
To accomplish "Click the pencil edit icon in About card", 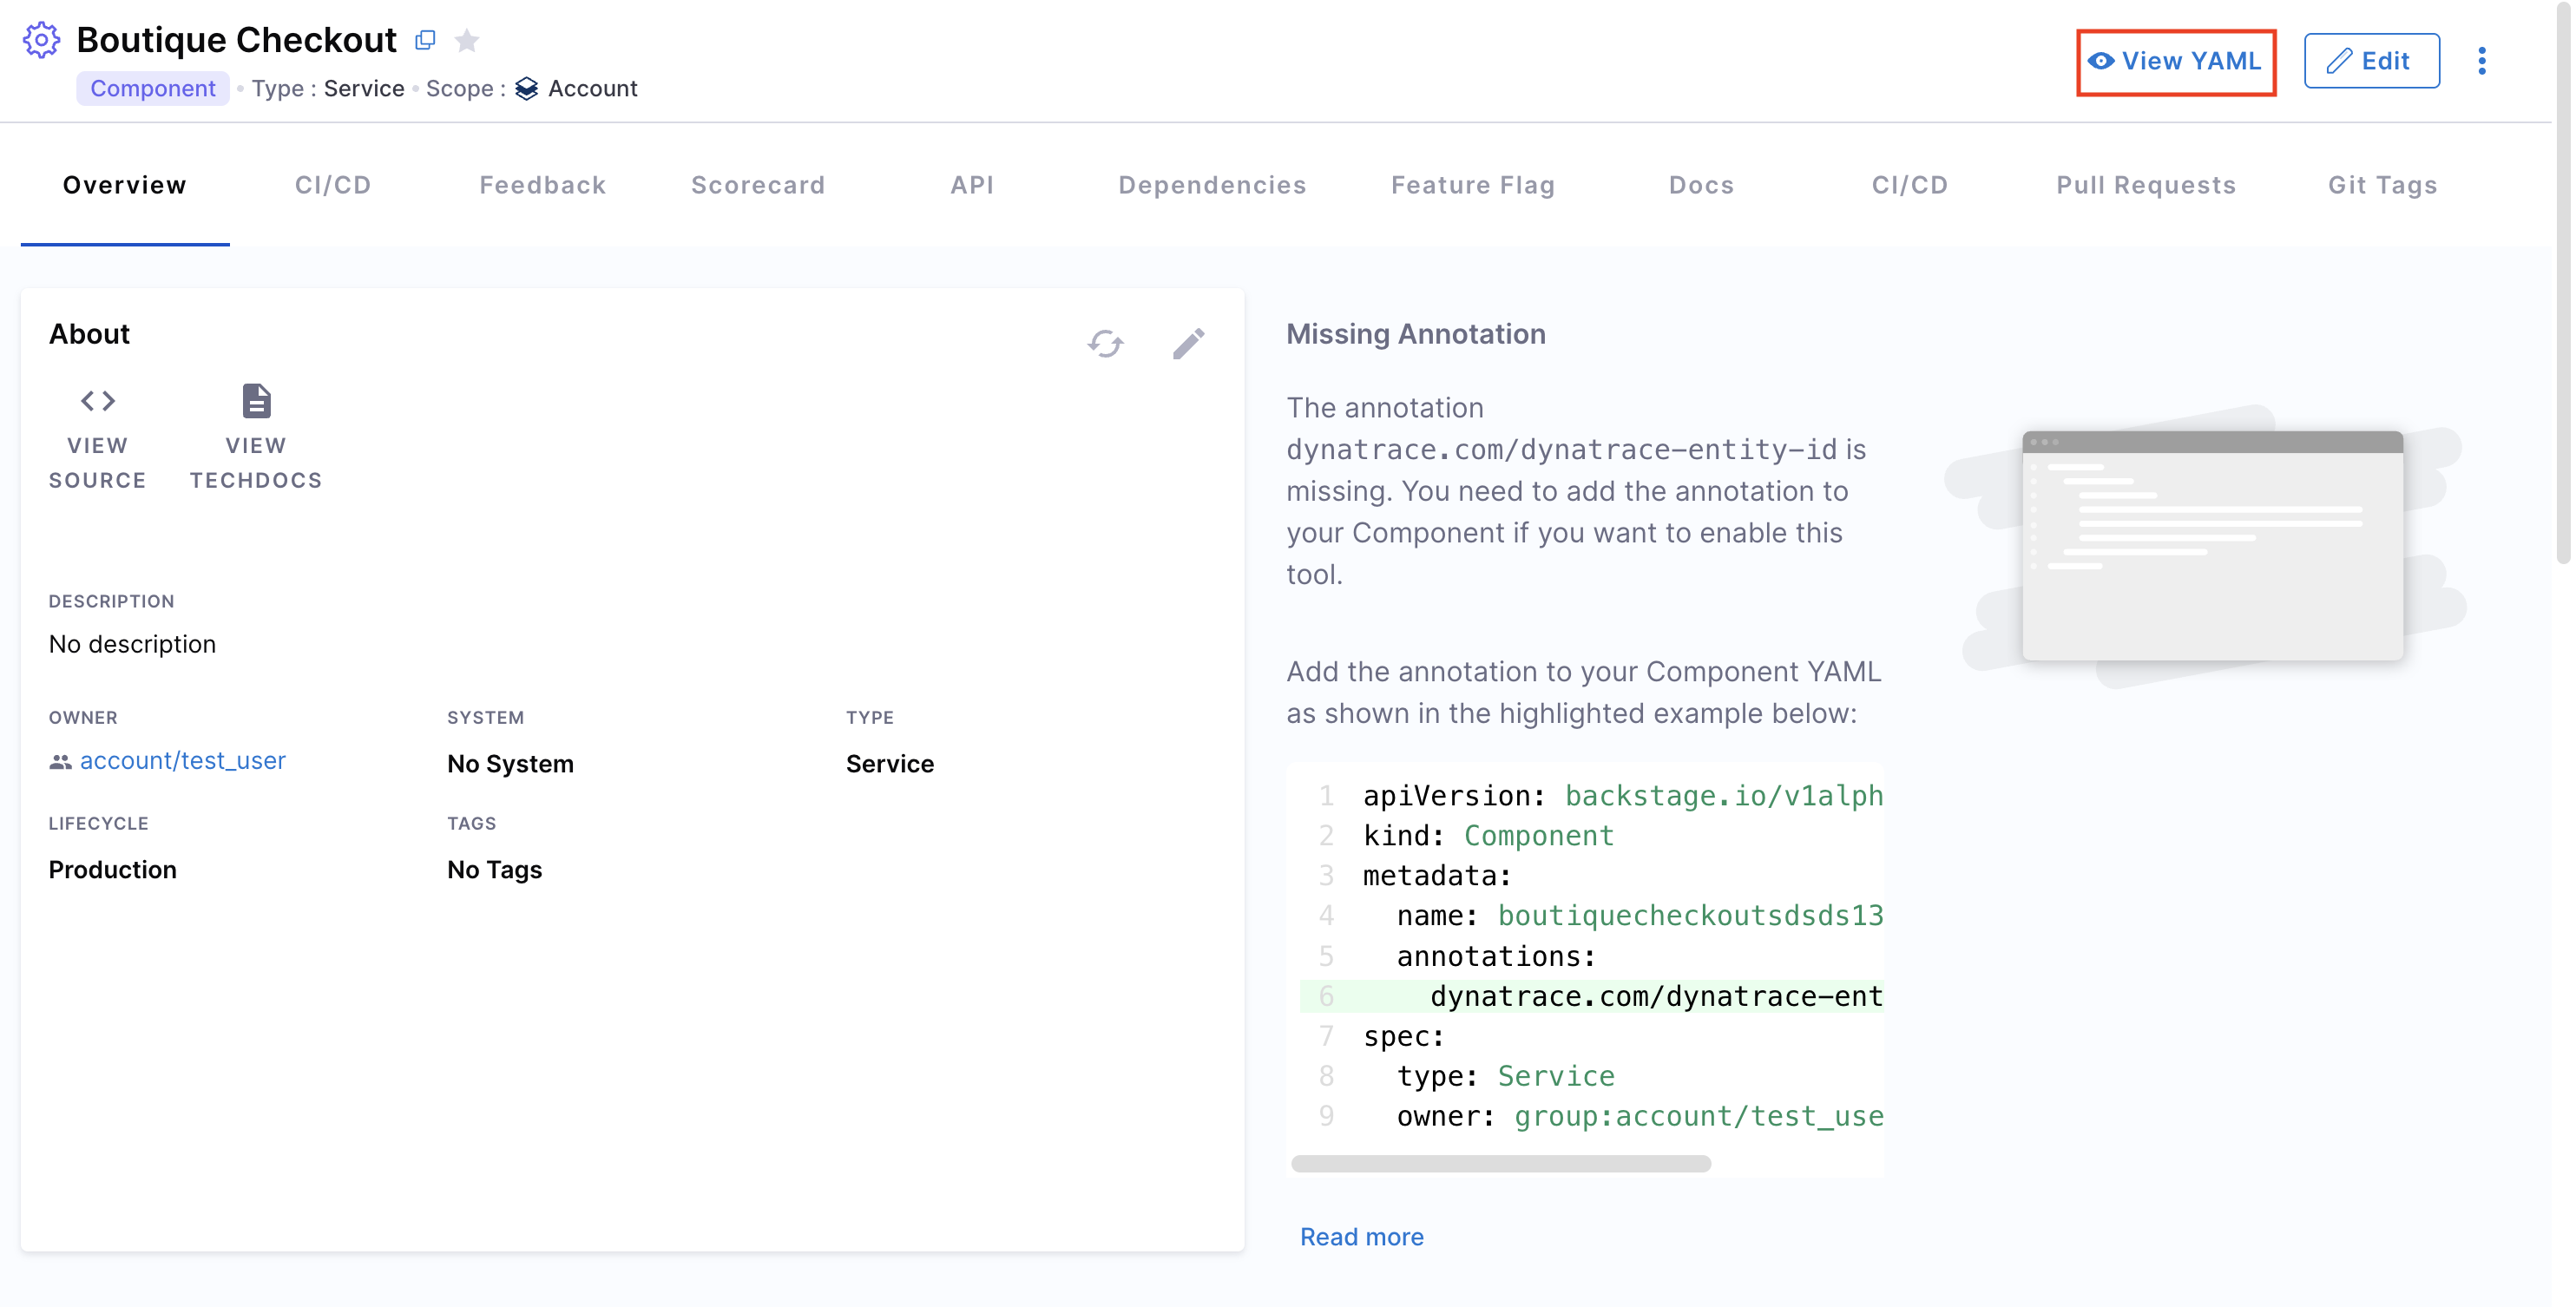I will (1188, 344).
